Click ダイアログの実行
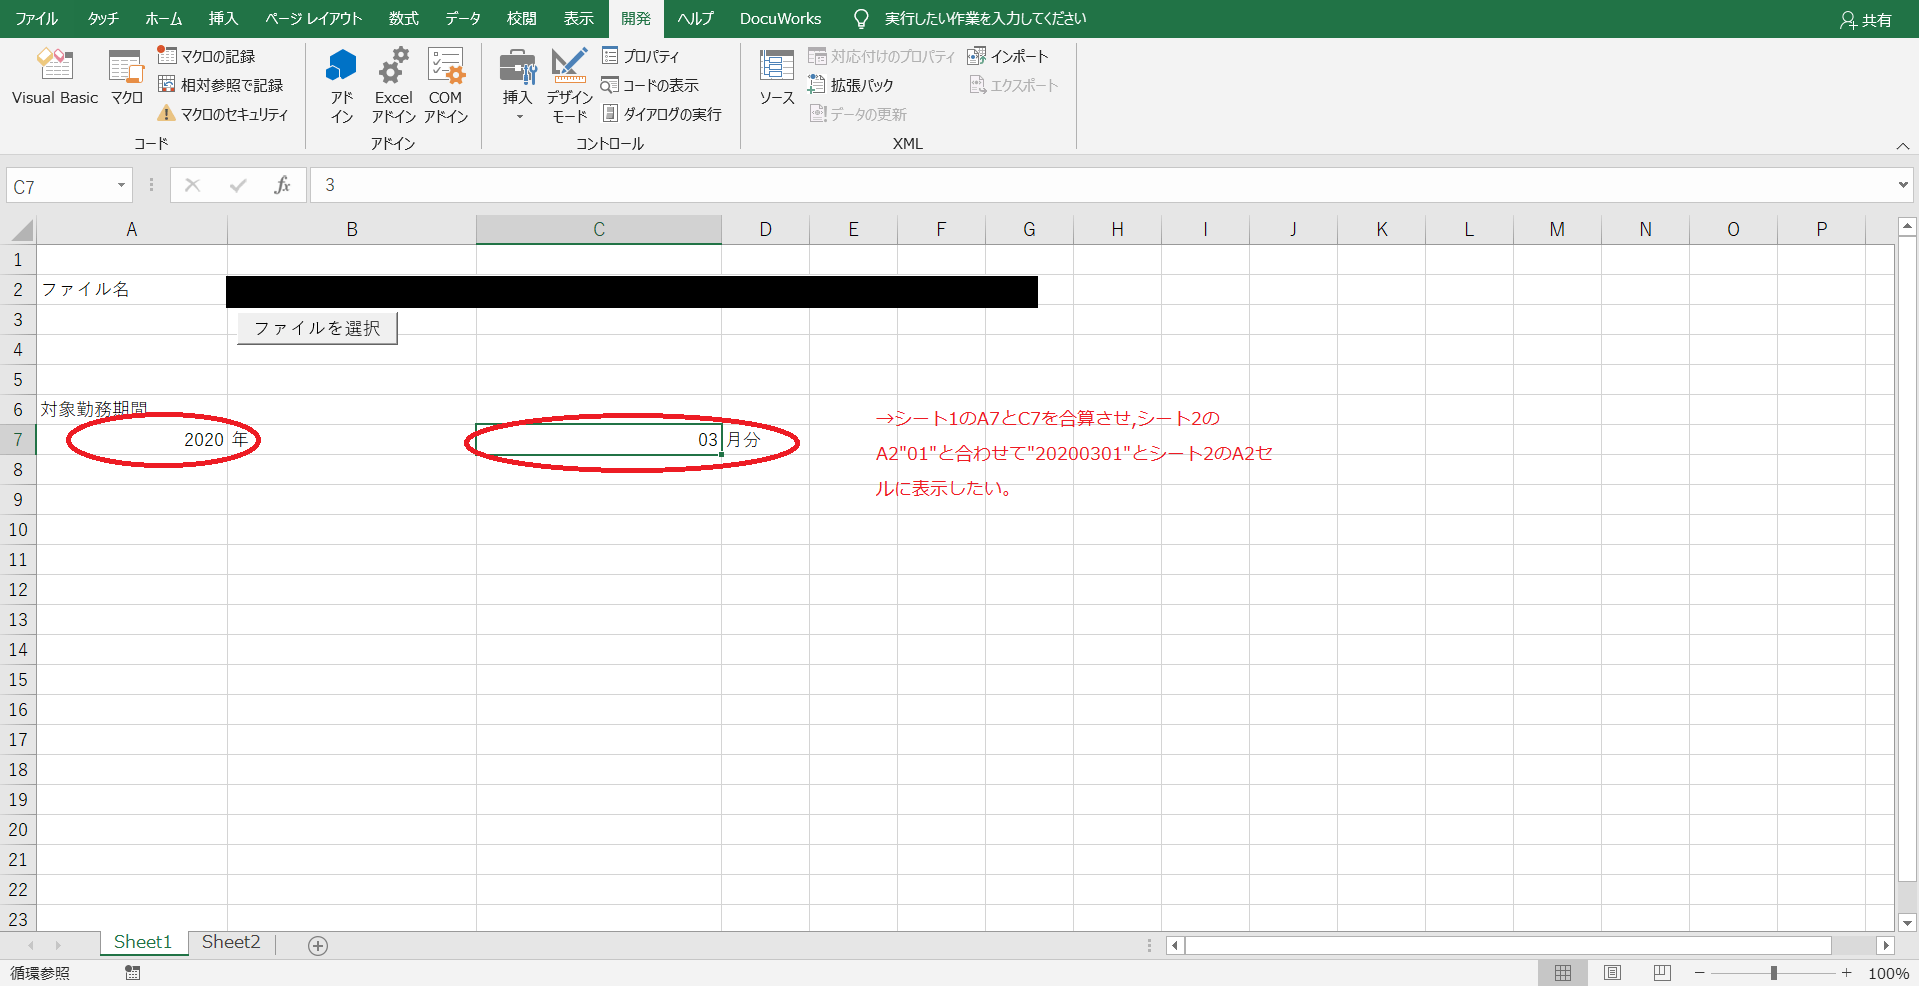This screenshot has height=986, width=1919. point(661,114)
